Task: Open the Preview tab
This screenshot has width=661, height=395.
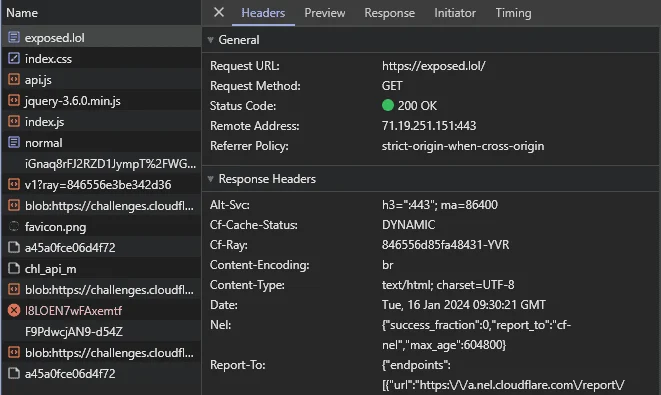Action: pos(325,13)
